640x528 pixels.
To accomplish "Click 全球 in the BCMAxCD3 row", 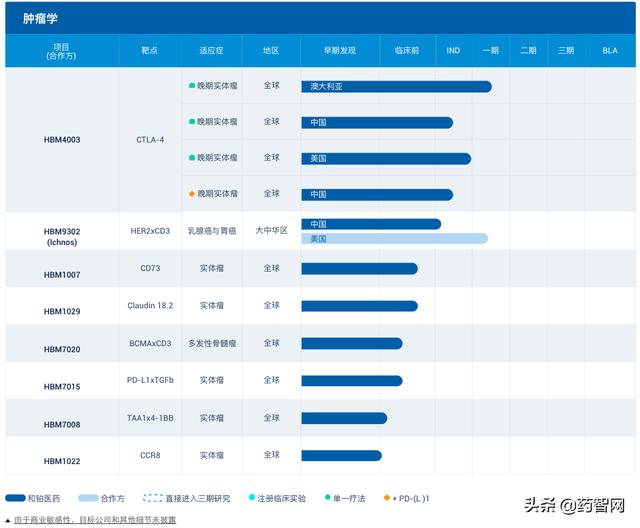I will [271, 343].
